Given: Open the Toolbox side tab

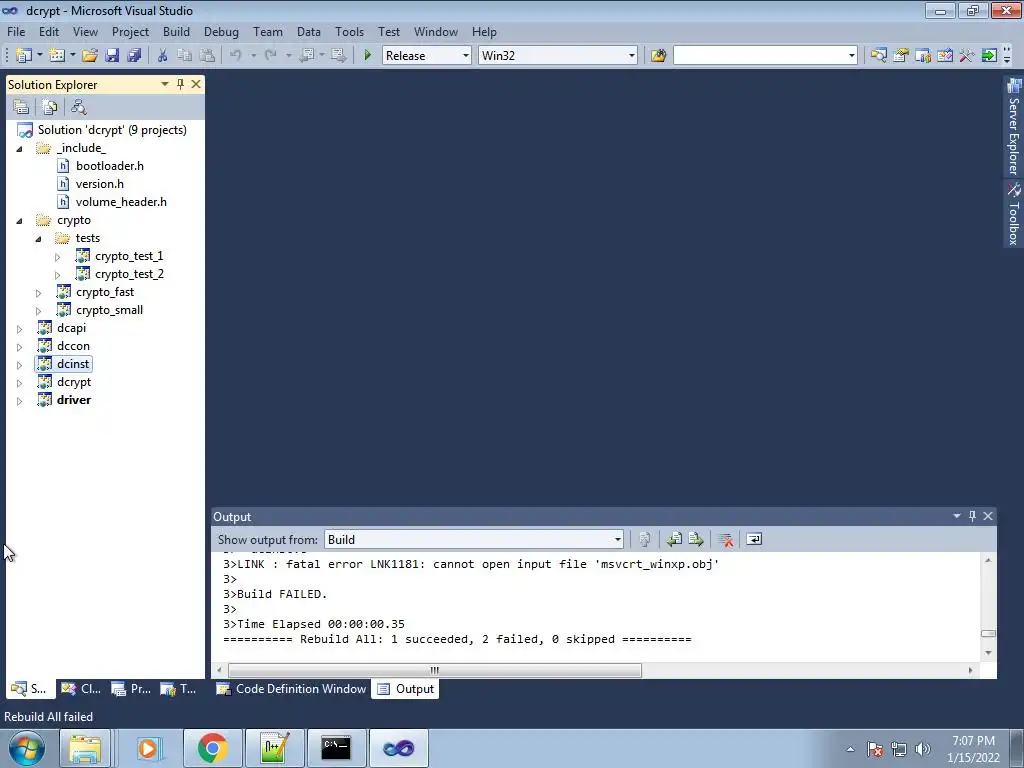Looking at the screenshot, I should point(1014,214).
